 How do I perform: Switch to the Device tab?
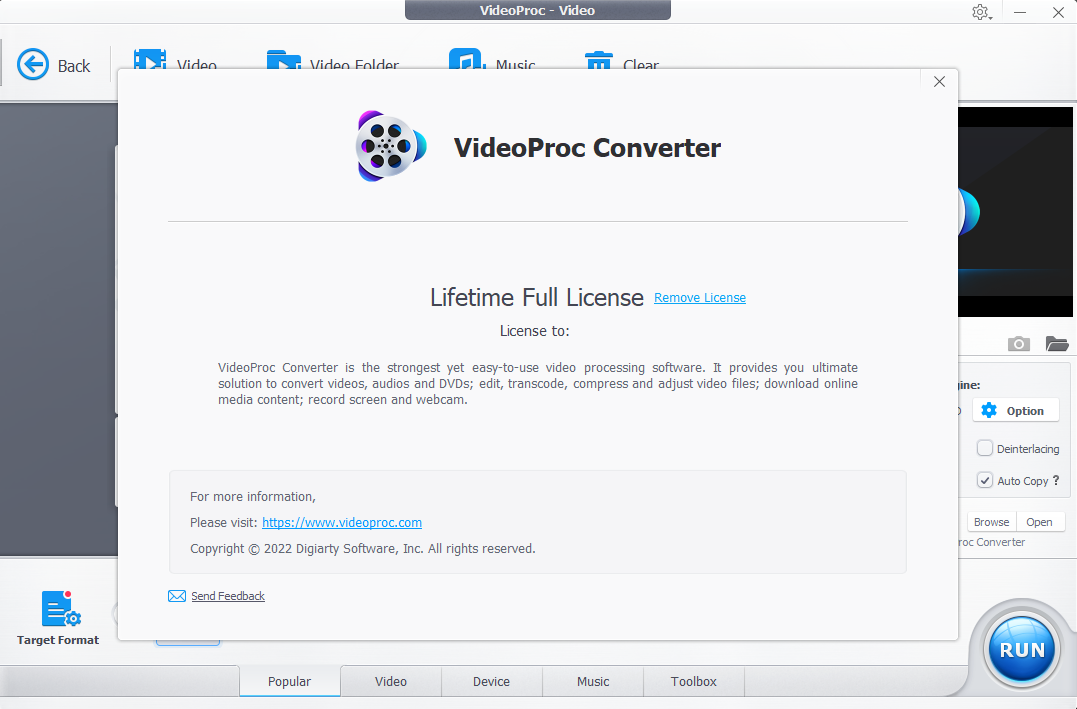point(491,682)
